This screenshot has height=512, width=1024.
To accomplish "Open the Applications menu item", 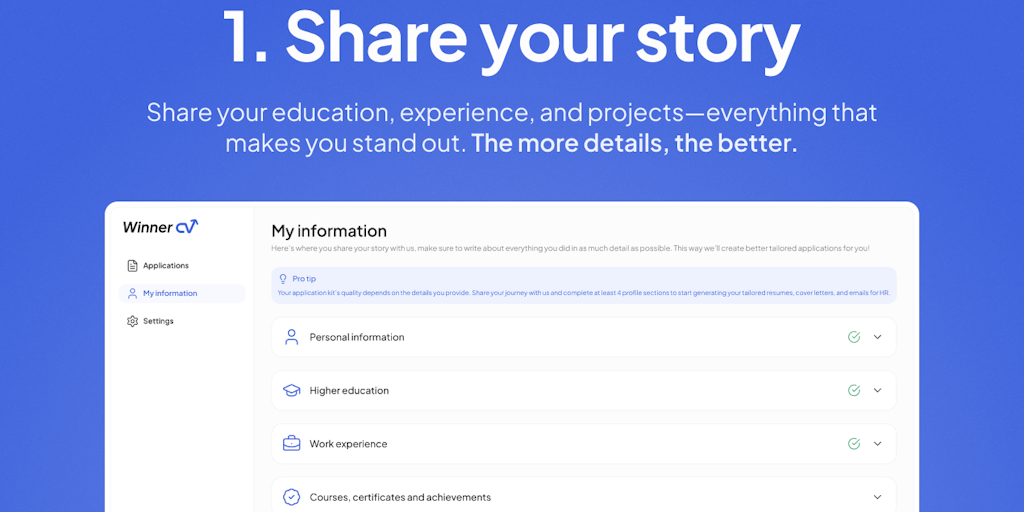I will pos(166,266).
